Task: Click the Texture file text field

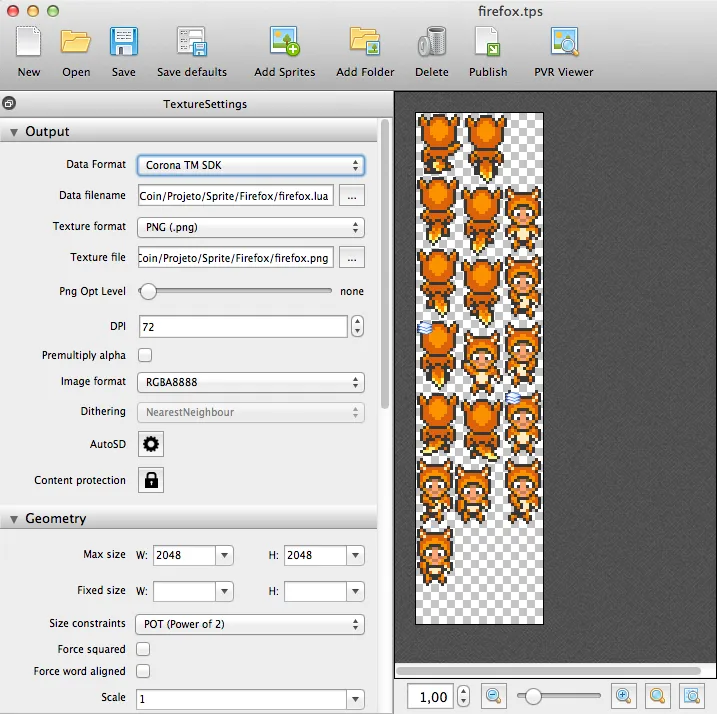Action: 235,258
